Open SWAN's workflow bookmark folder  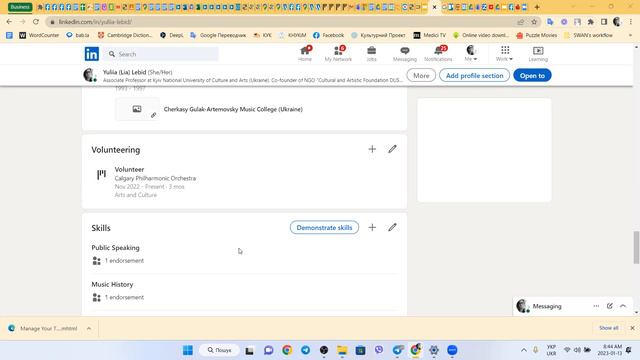[x=589, y=36]
